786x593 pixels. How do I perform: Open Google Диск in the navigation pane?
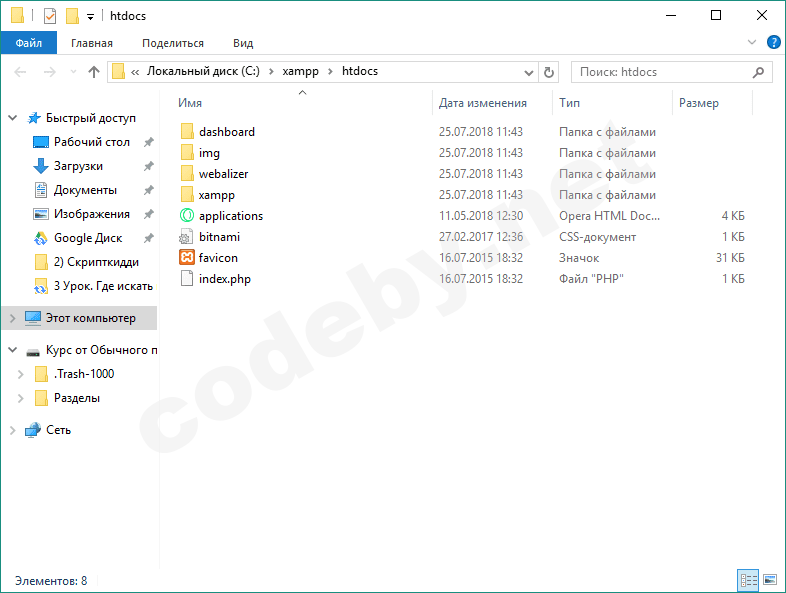88,238
